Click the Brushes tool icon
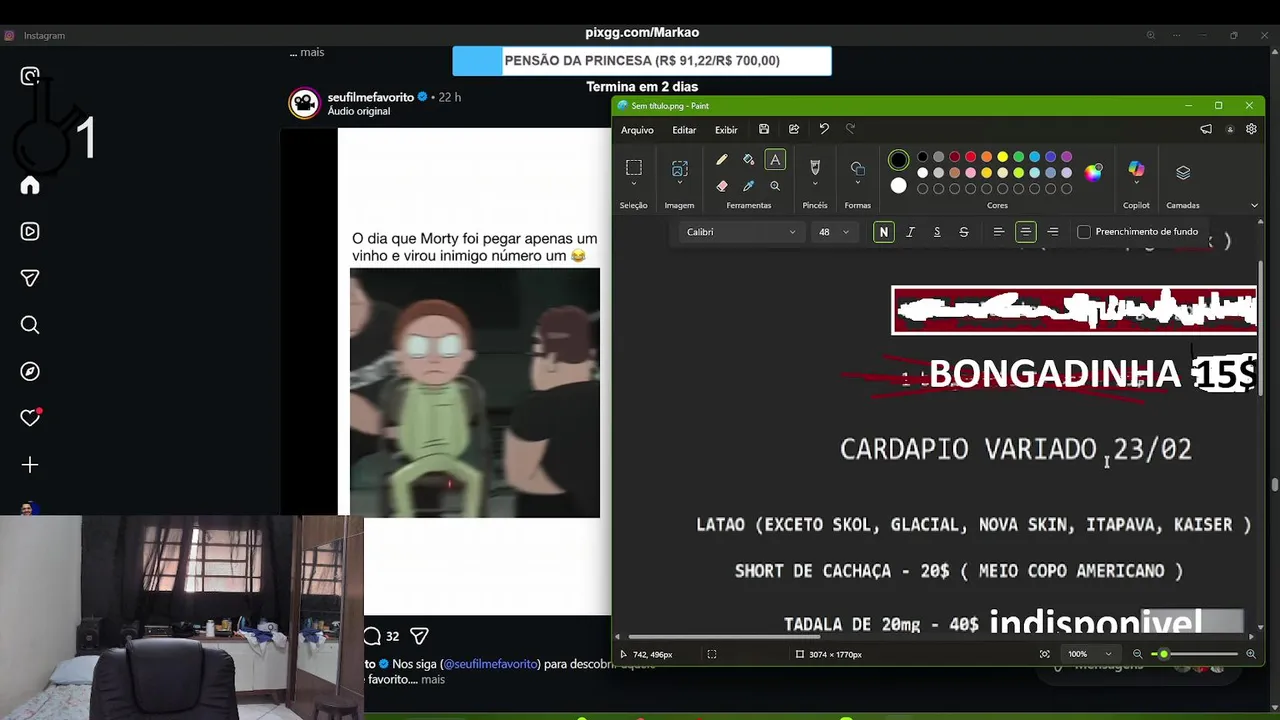 coord(815,168)
